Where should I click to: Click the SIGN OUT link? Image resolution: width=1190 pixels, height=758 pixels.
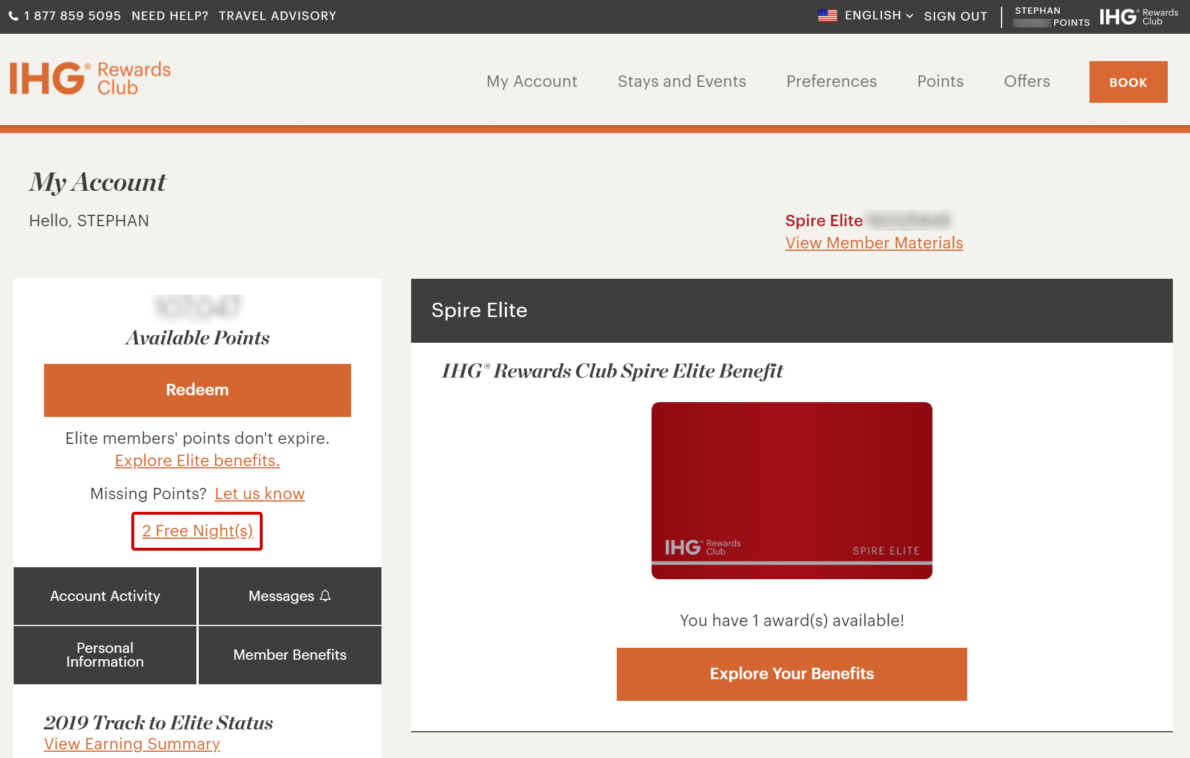coord(955,16)
